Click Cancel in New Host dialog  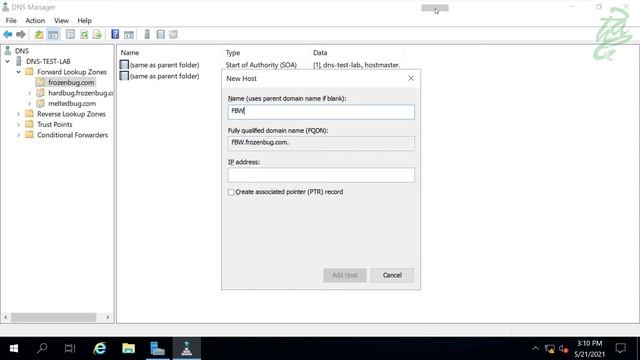tap(392, 275)
